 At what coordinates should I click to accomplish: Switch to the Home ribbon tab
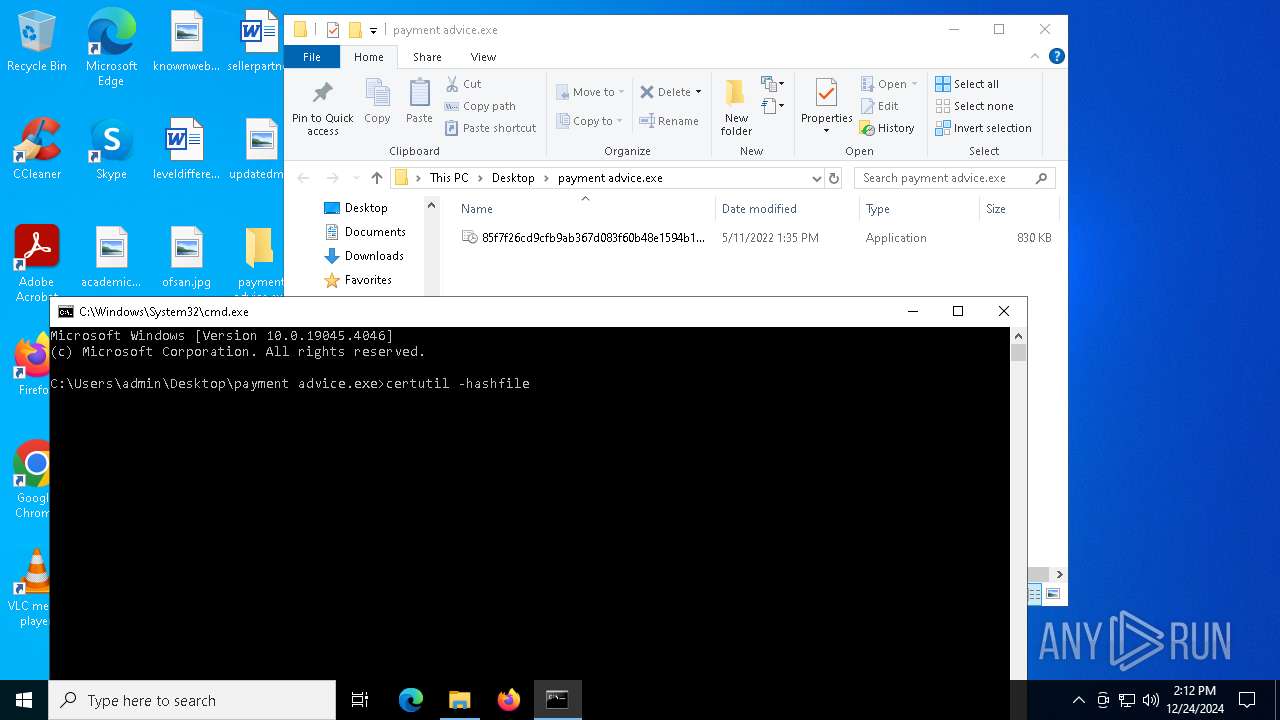point(368,57)
